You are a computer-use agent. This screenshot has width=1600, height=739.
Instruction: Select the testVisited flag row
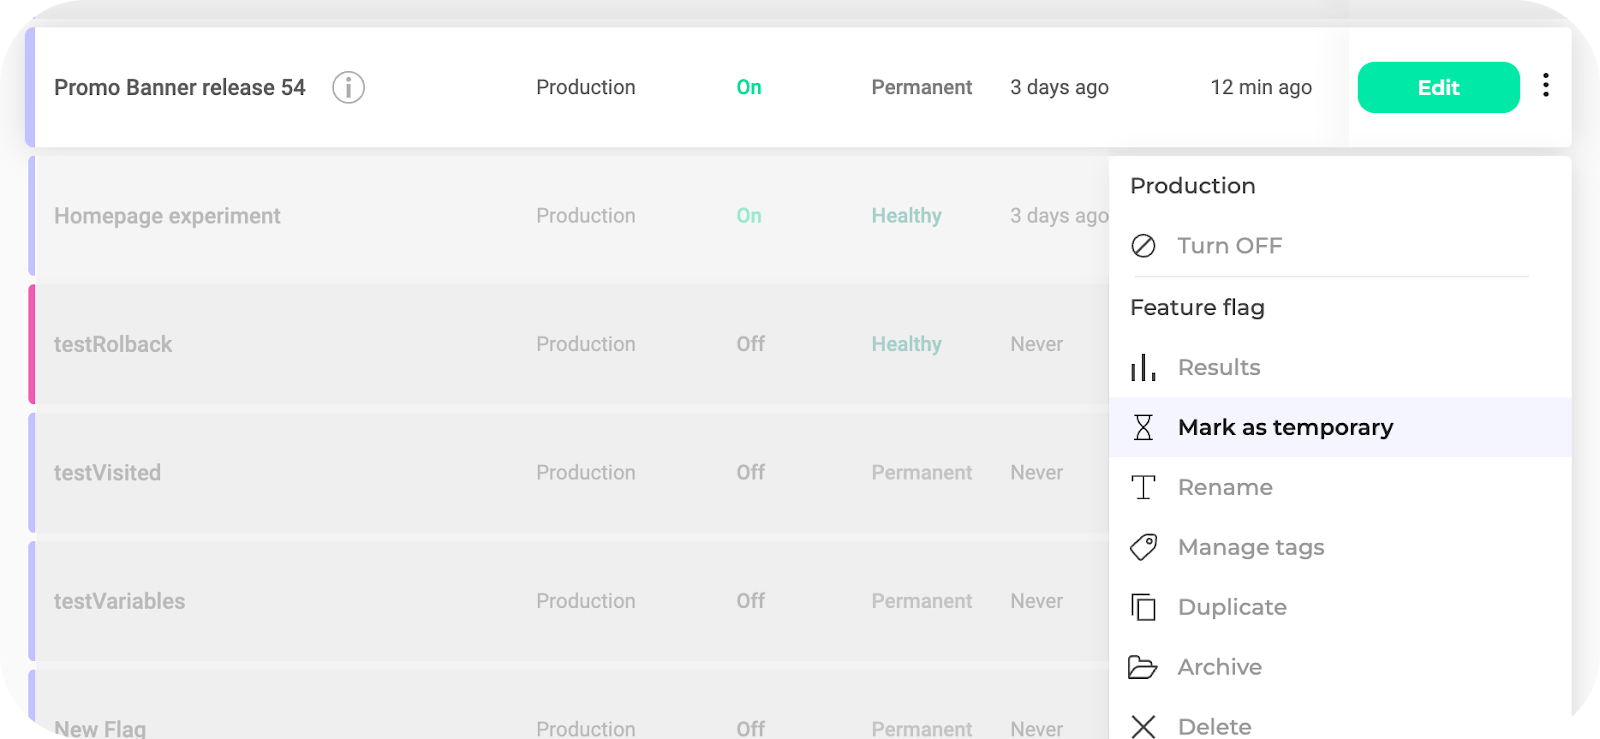pyautogui.click(x=107, y=473)
